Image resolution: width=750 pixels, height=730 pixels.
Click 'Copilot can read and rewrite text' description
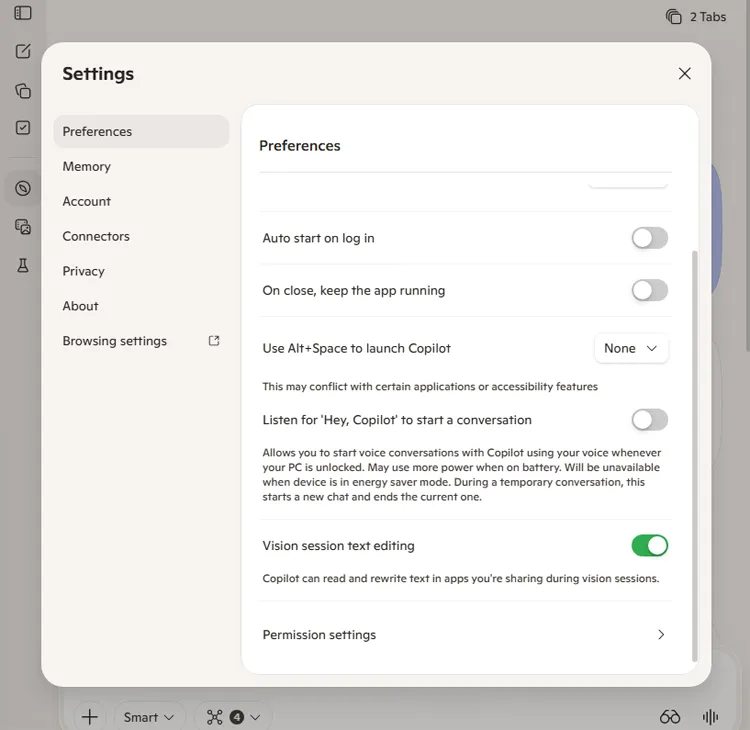point(461,578)
